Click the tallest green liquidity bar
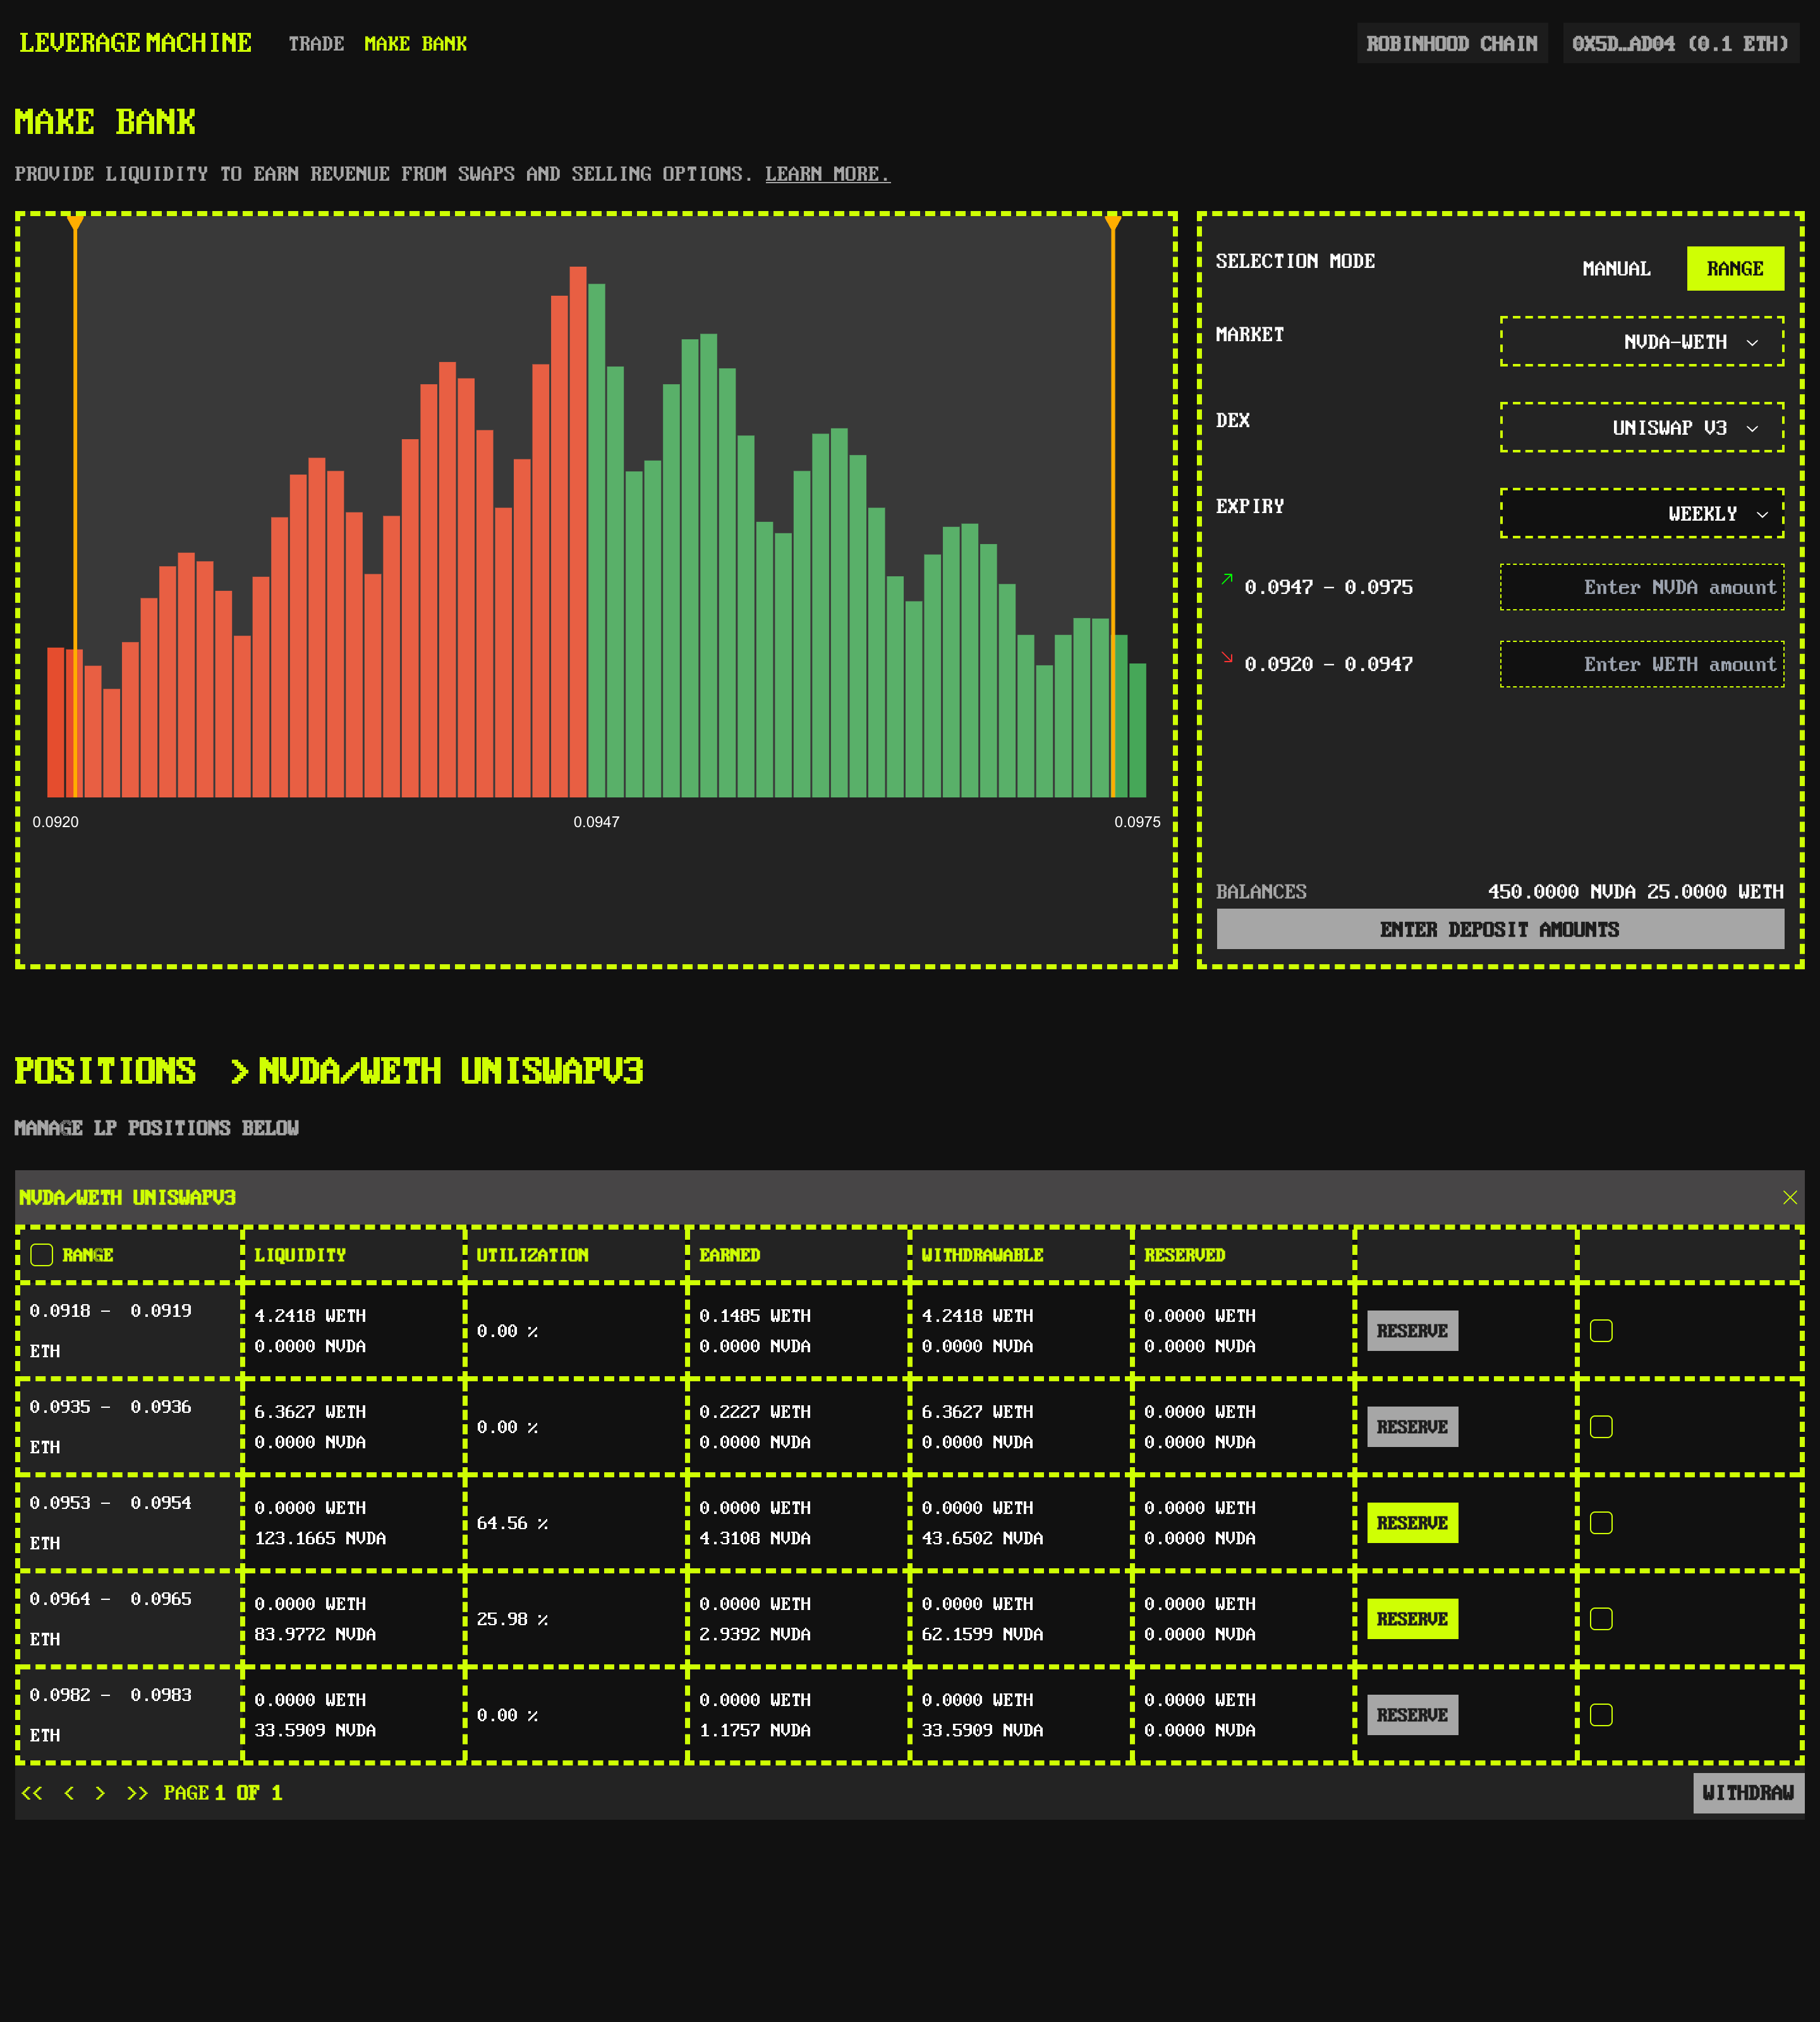The width and height of the screenshot is (1820, 2022). click(x=597, y=540)
